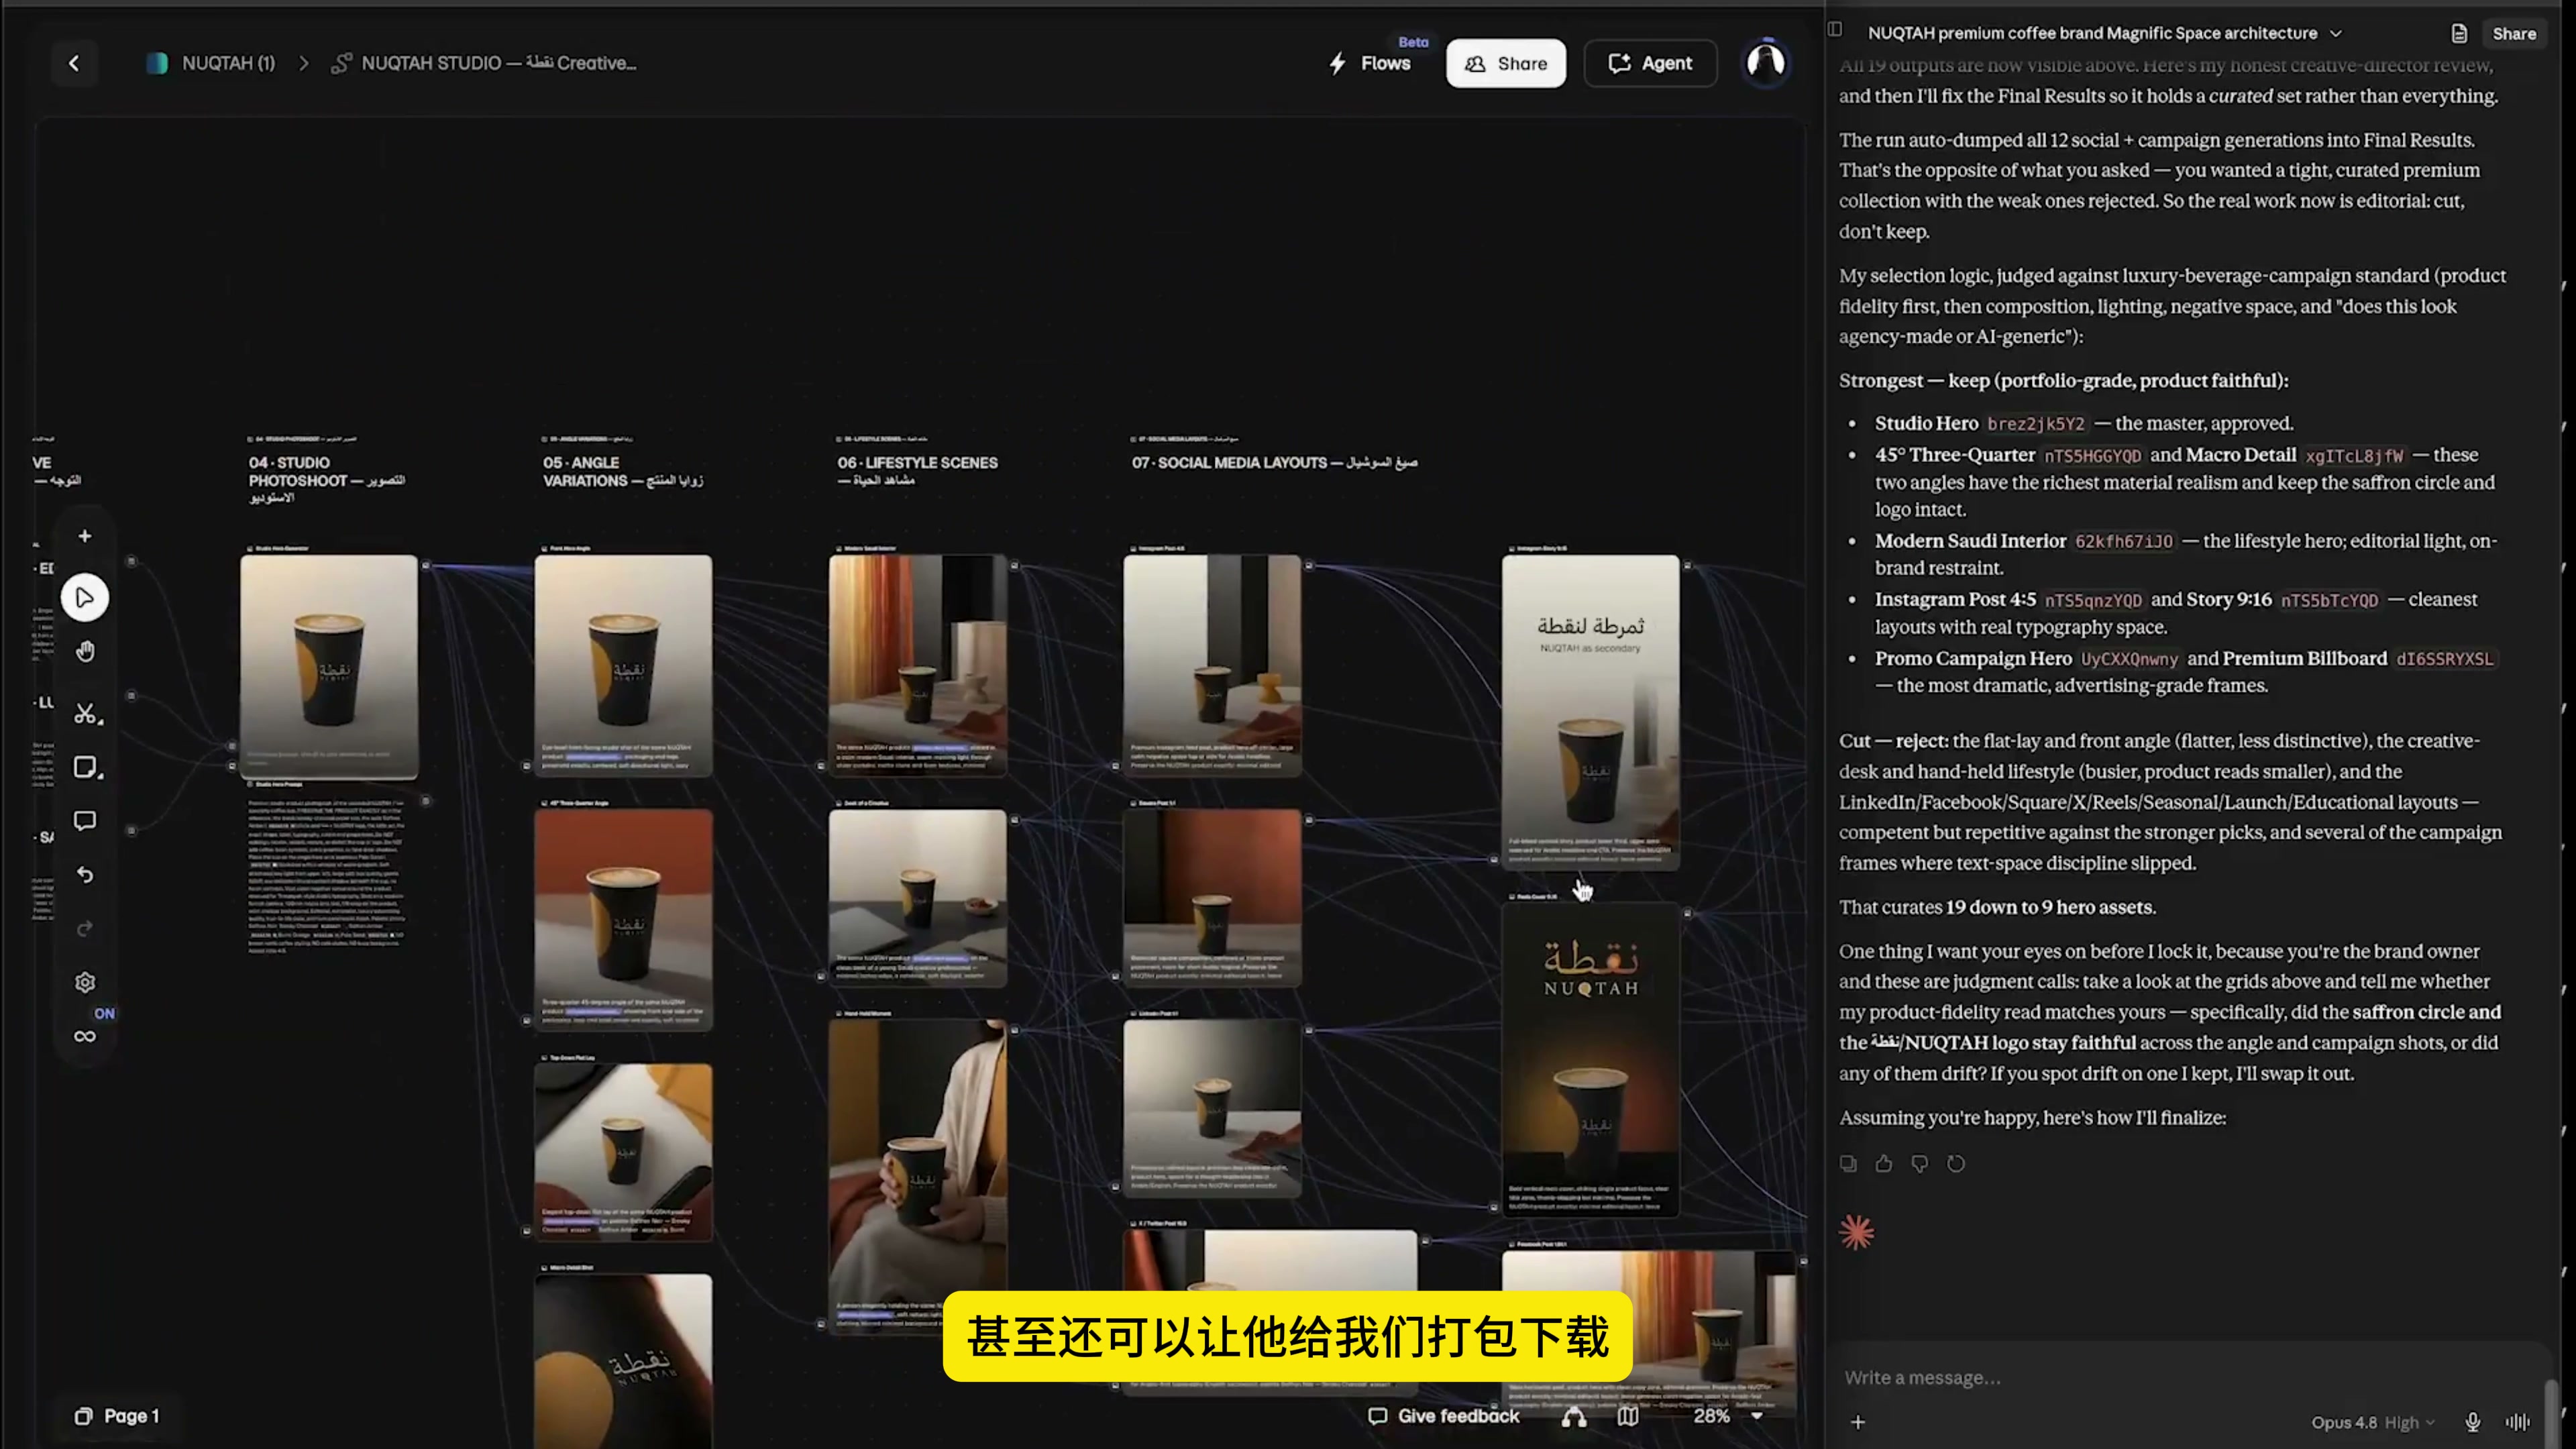Select the Instagram Story 9:16 Arabic headline thumbnail
Viewport: 2576px width, 1449px height.
[1591, 712]
